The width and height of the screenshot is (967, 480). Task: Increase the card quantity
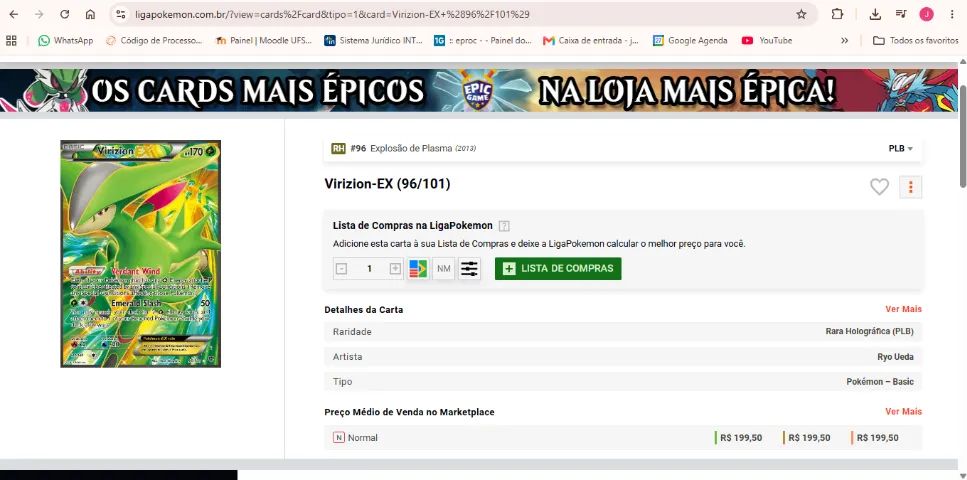395,268
